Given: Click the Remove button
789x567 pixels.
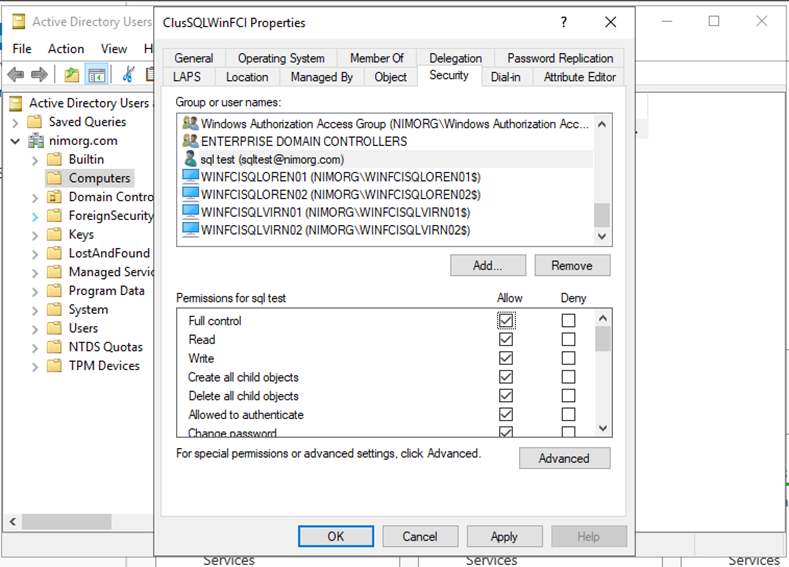Looking at the screenshot, I should 572,265.
